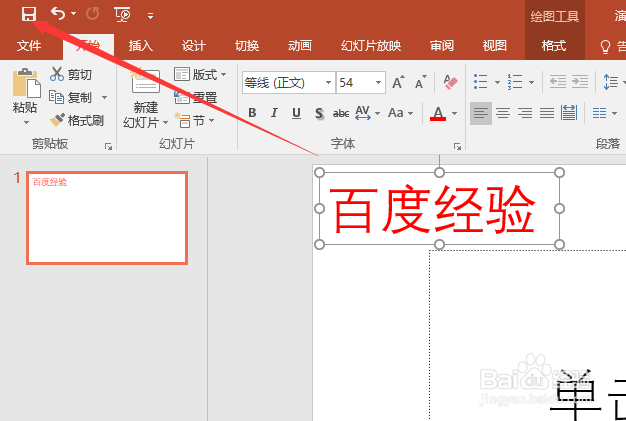Switch to the 动画 tab
Viewport: 626px width, 421px height.
(x=300, y=46)
